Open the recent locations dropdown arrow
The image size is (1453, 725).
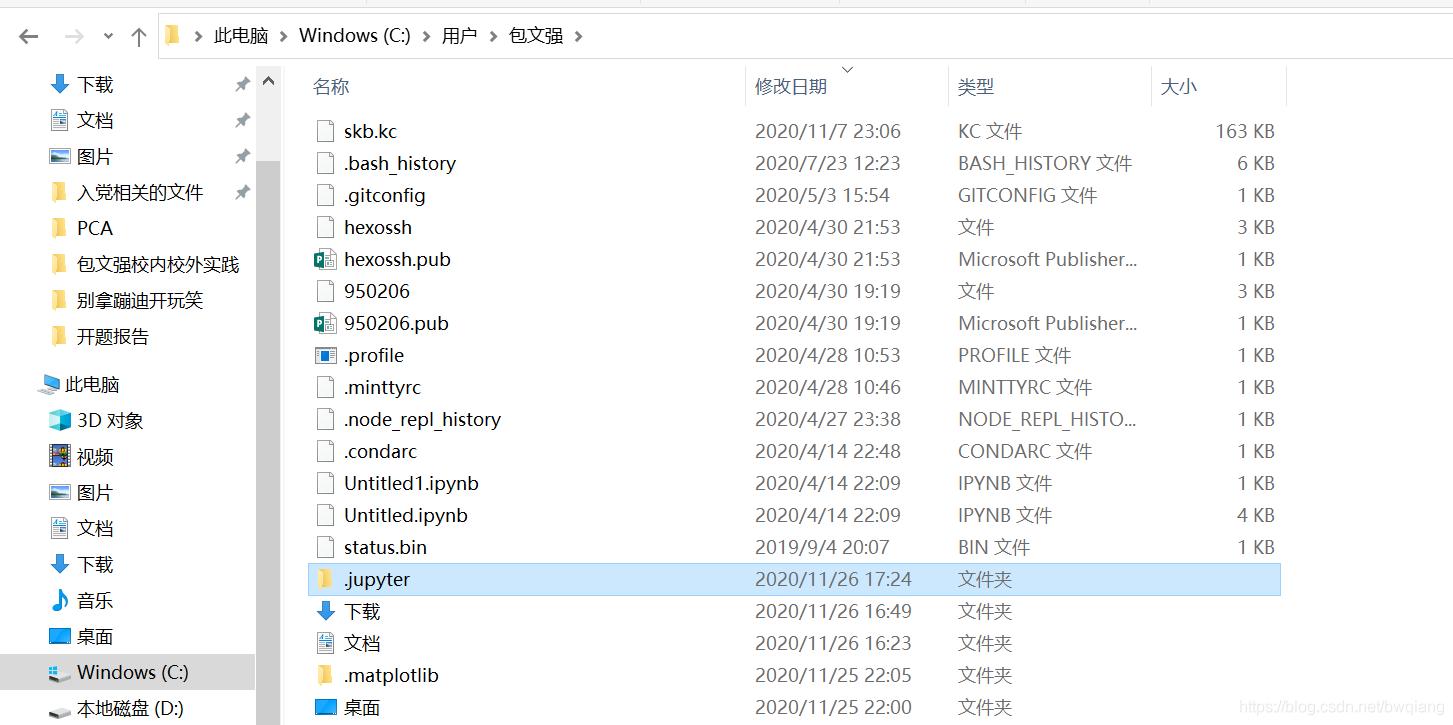coord(108,37)
